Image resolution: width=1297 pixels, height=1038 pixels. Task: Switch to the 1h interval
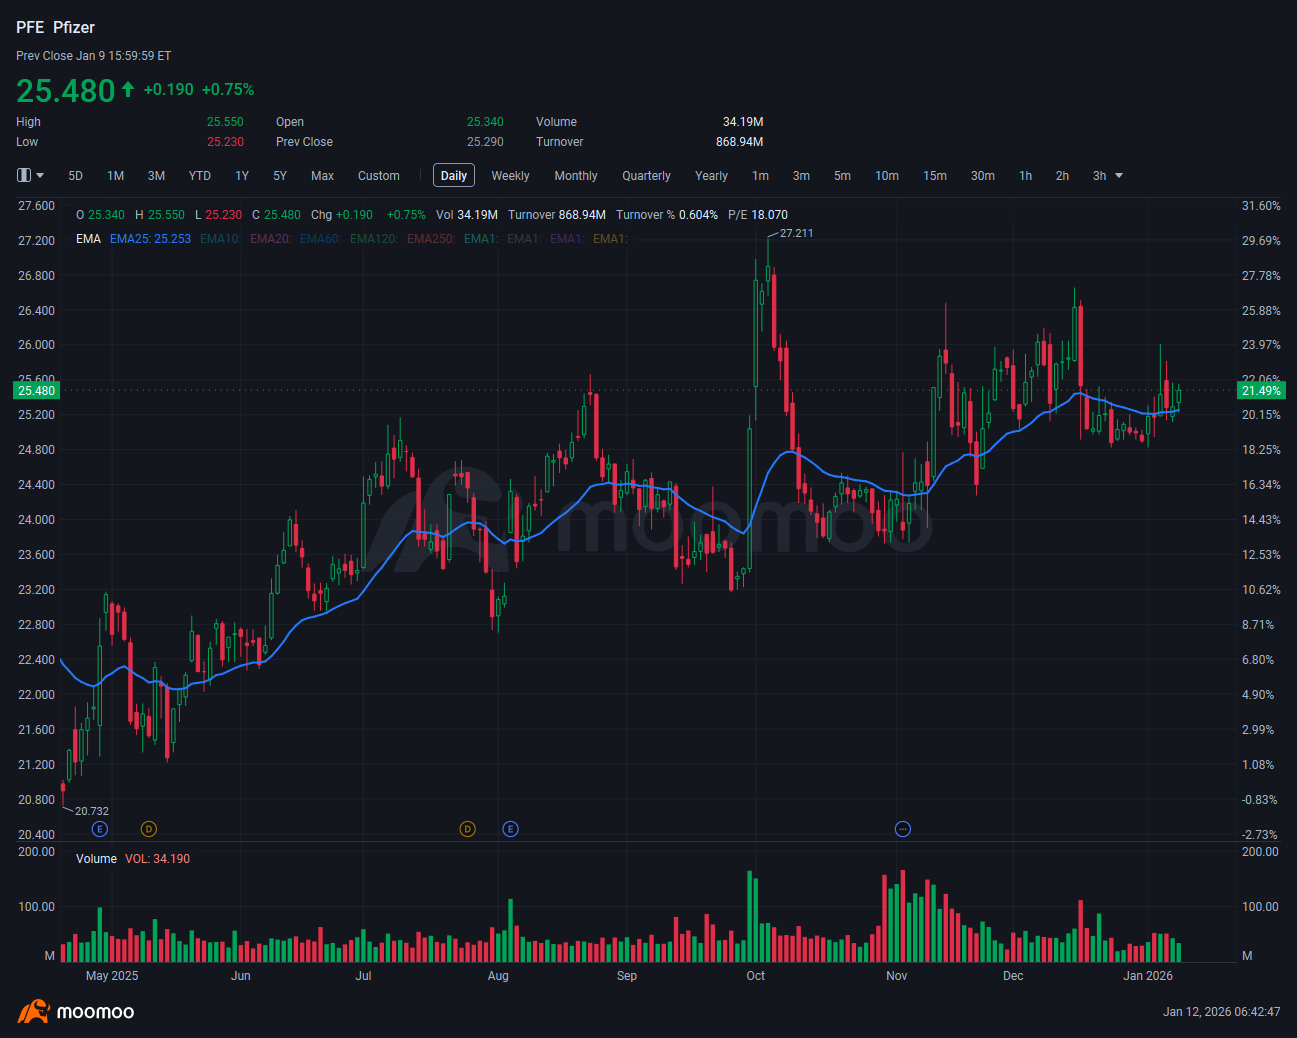(1025, 176)
